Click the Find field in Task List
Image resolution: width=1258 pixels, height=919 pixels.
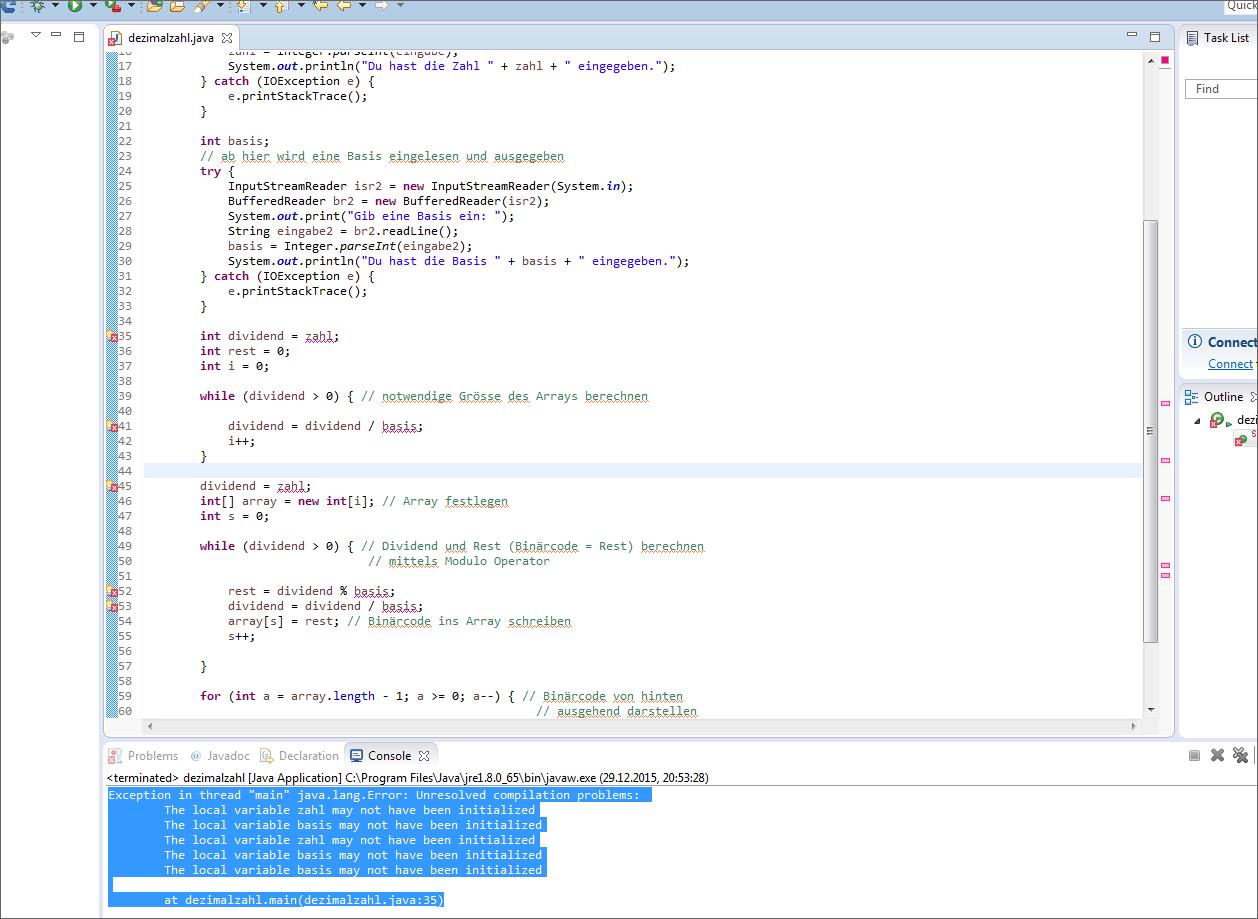[x=1220, y=89]
